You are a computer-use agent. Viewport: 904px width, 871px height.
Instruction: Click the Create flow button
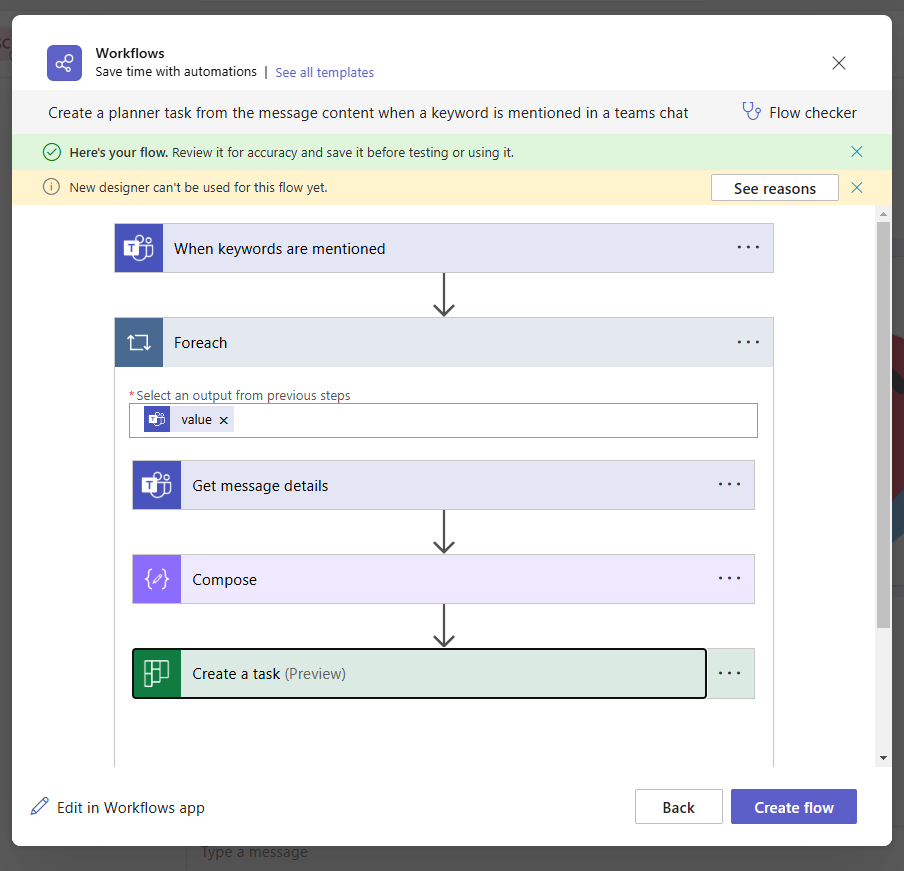pyautogui.click(x=794, y=807)
